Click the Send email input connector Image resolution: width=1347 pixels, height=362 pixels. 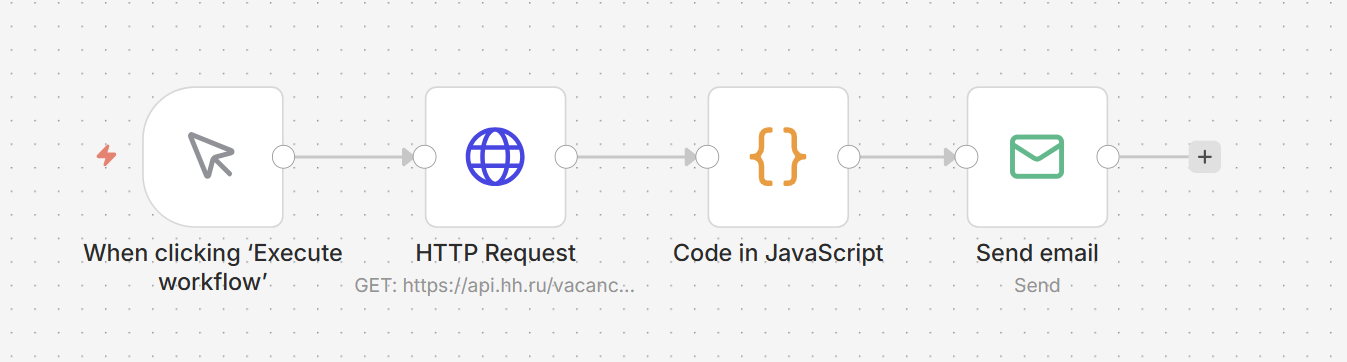[x=966, y=157]
